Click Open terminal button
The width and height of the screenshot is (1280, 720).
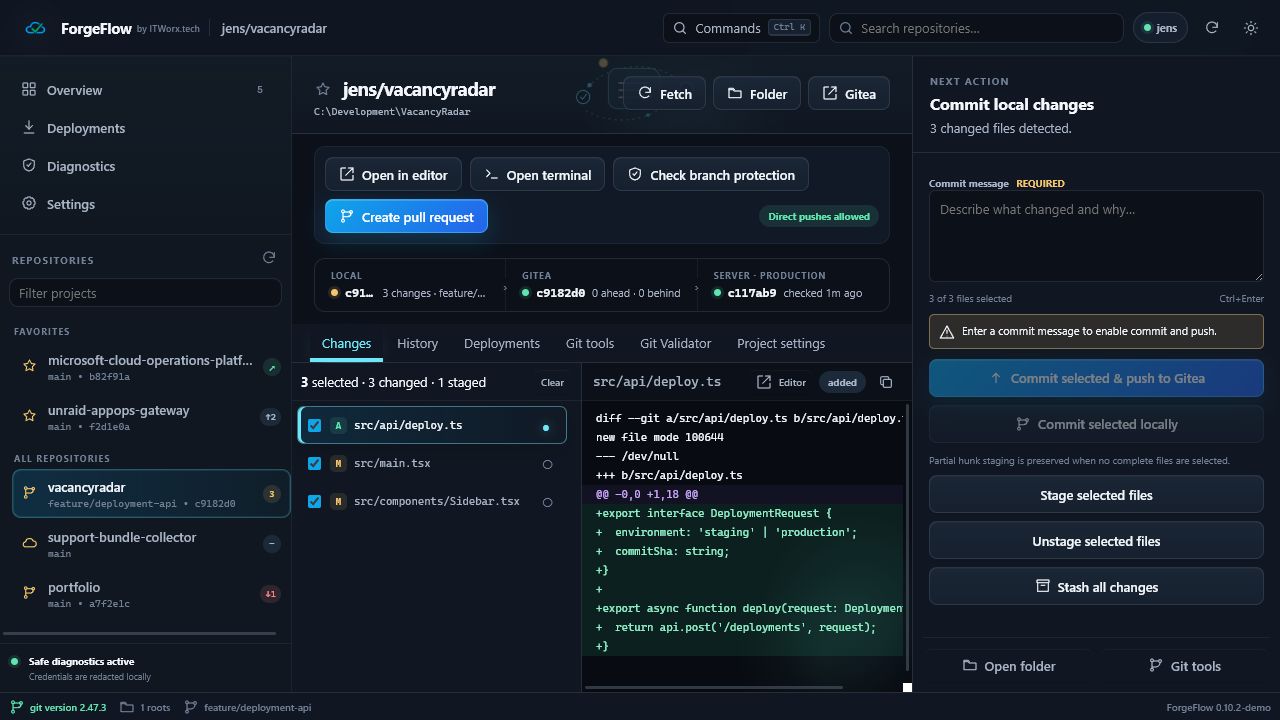pyautogui.click(x=537, y=174)
